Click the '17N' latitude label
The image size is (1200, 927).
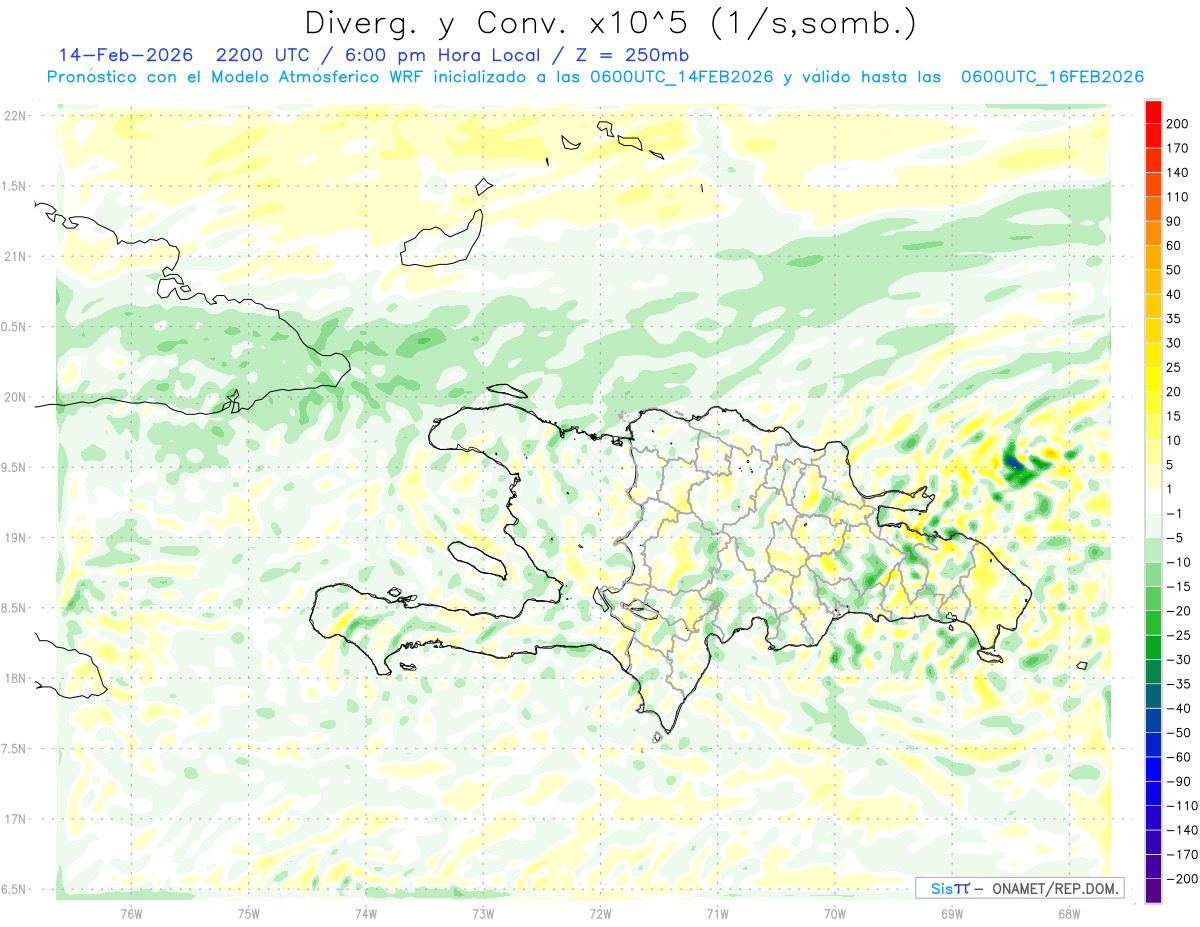14,819
